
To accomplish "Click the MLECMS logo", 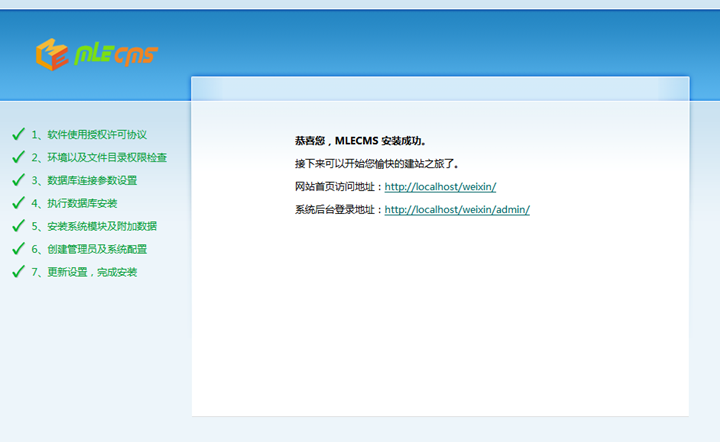I will tap(97, 55).
